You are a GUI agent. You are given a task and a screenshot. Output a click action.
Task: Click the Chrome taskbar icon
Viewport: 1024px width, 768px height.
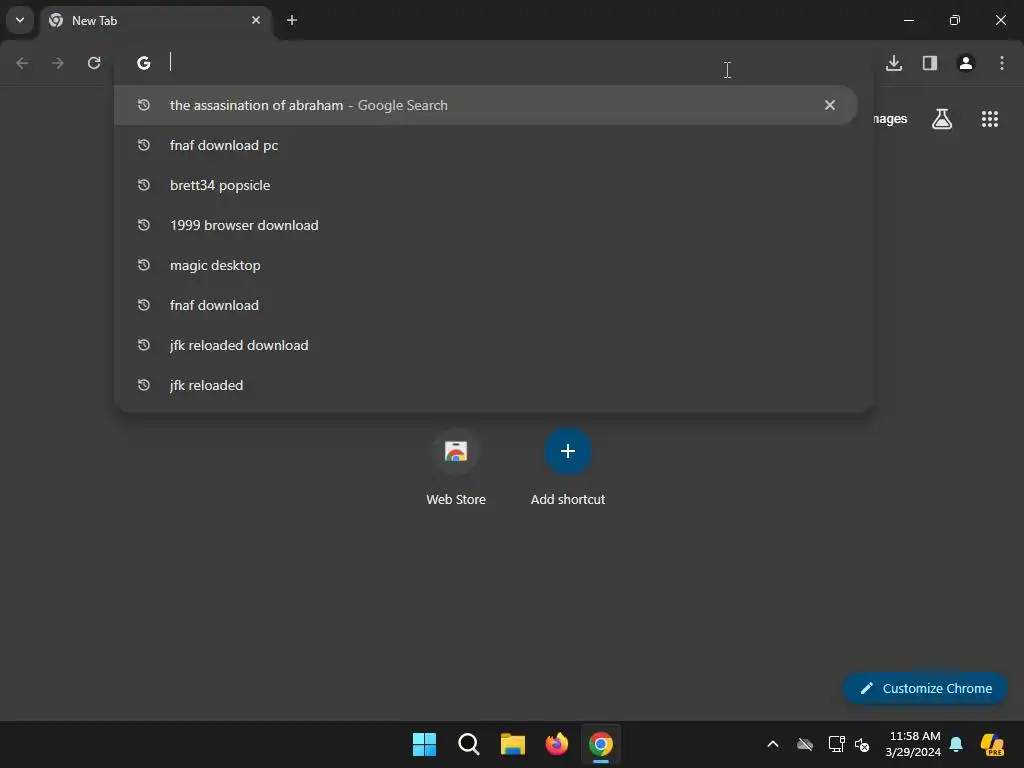click(x=601, y=744)
